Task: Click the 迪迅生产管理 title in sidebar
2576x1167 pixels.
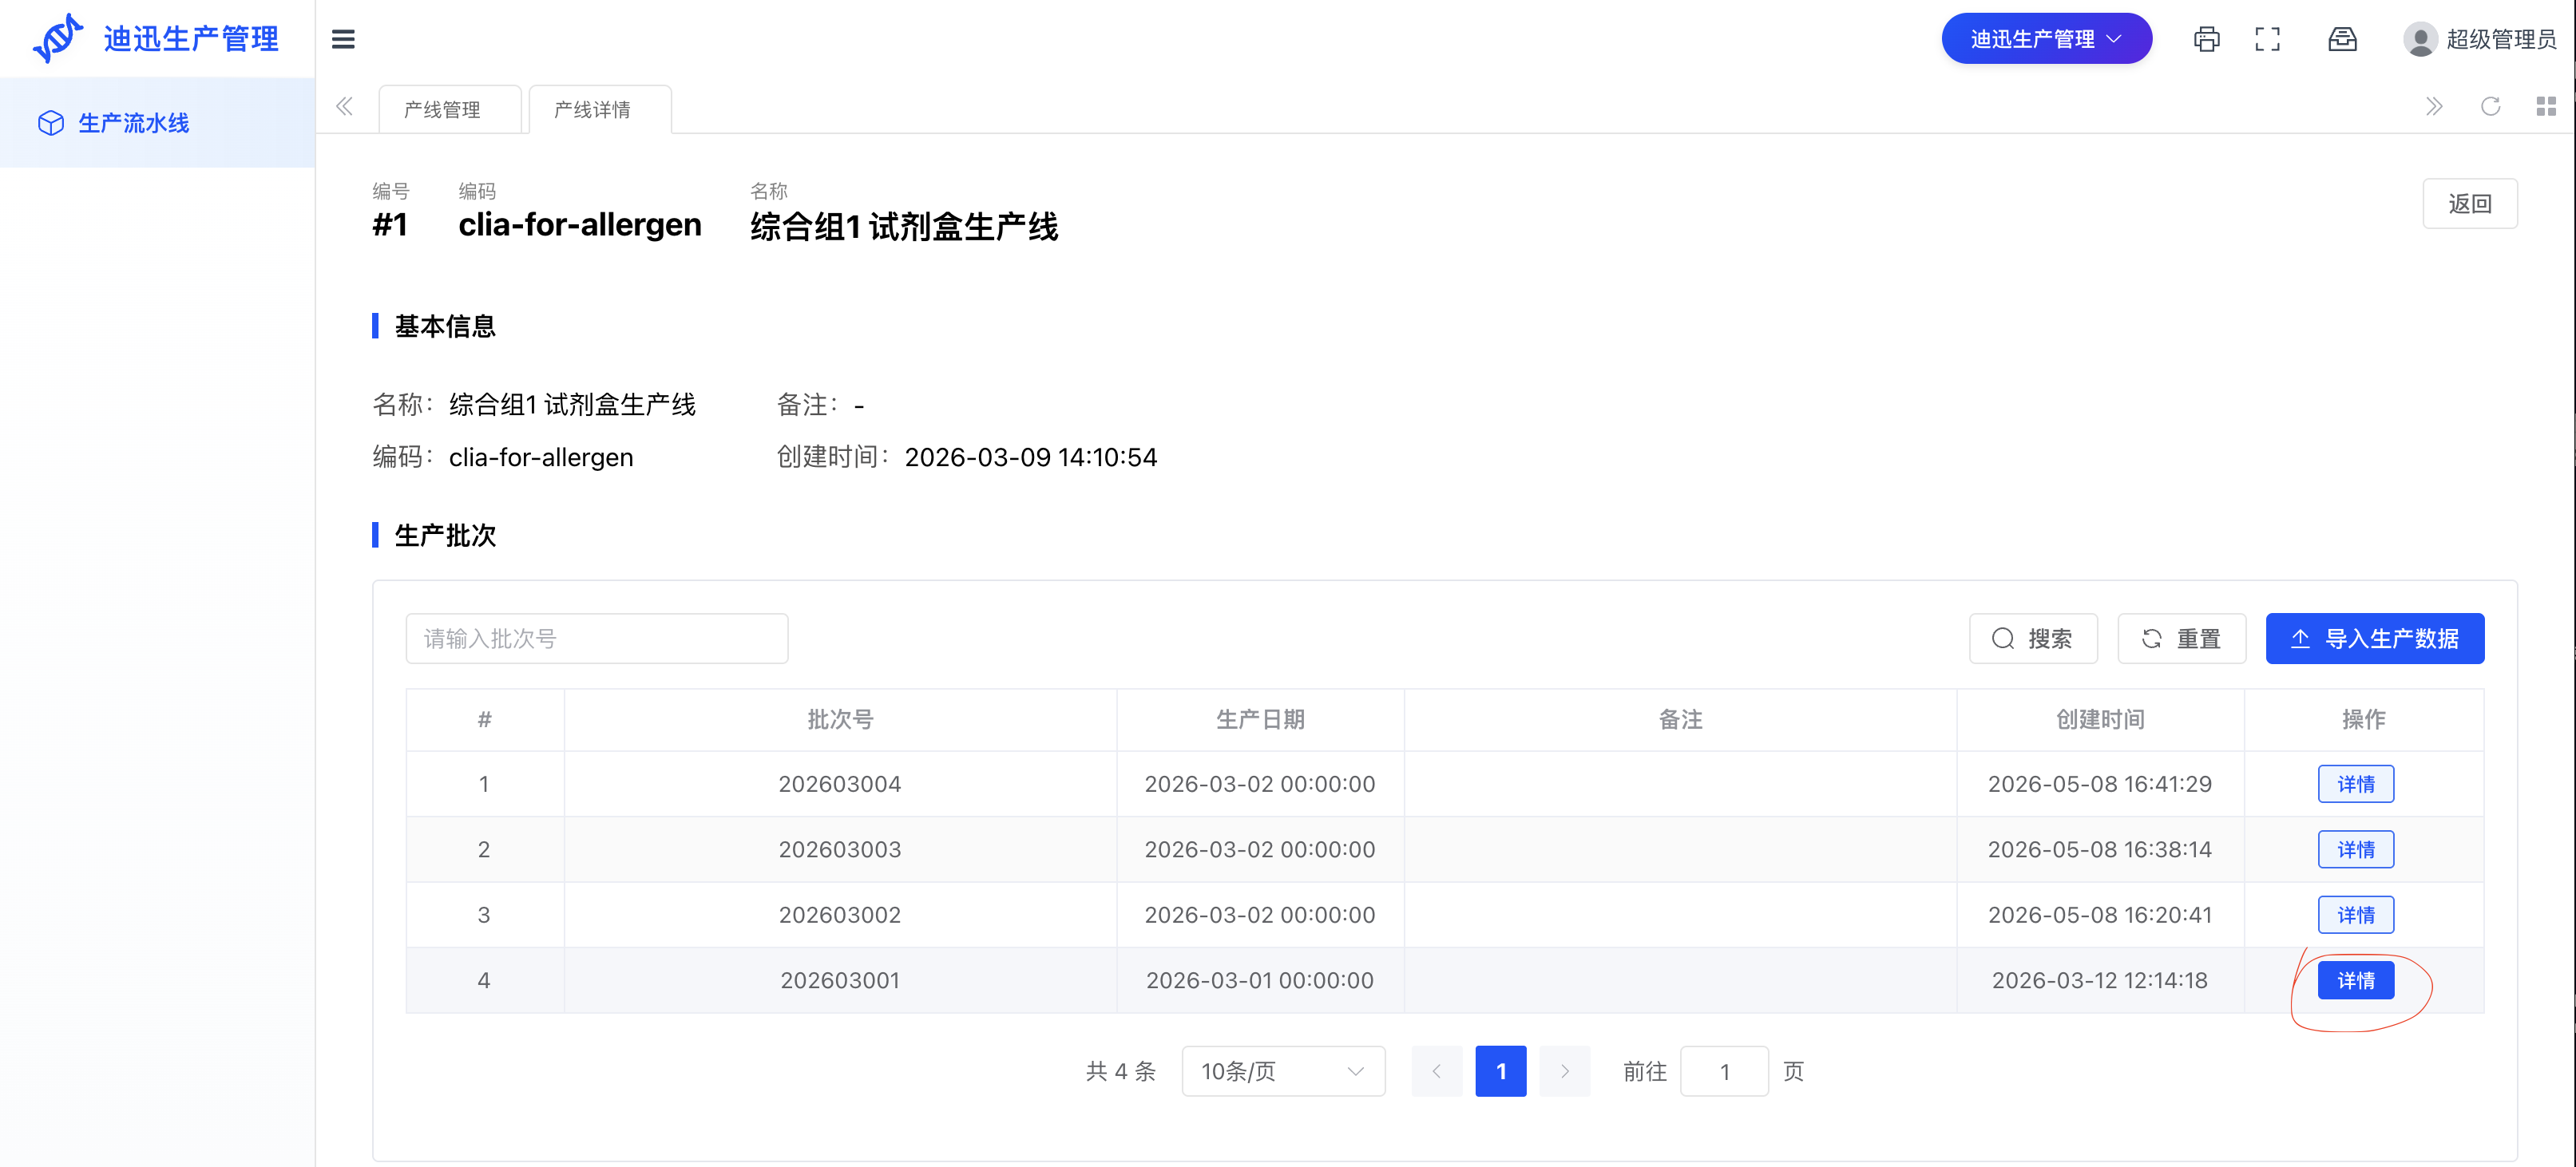Action: [x=191, y=39]
